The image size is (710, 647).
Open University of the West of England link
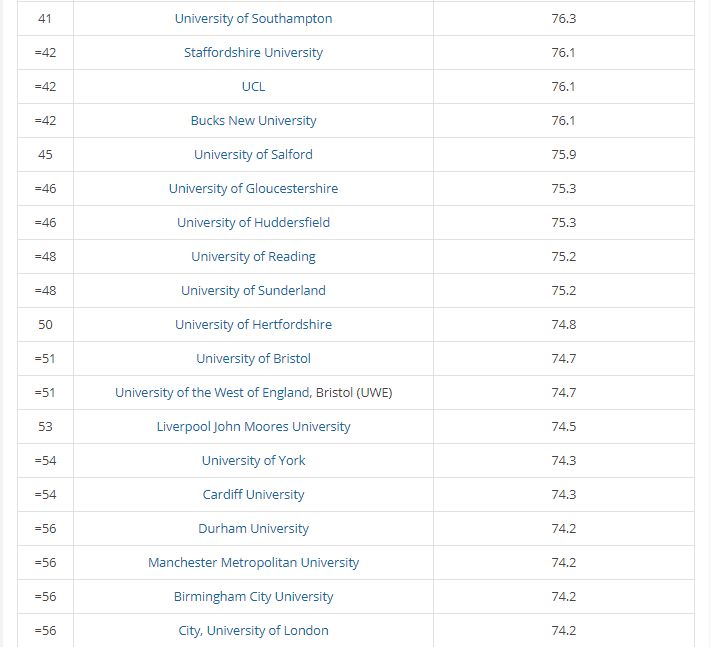pos(253,392)
